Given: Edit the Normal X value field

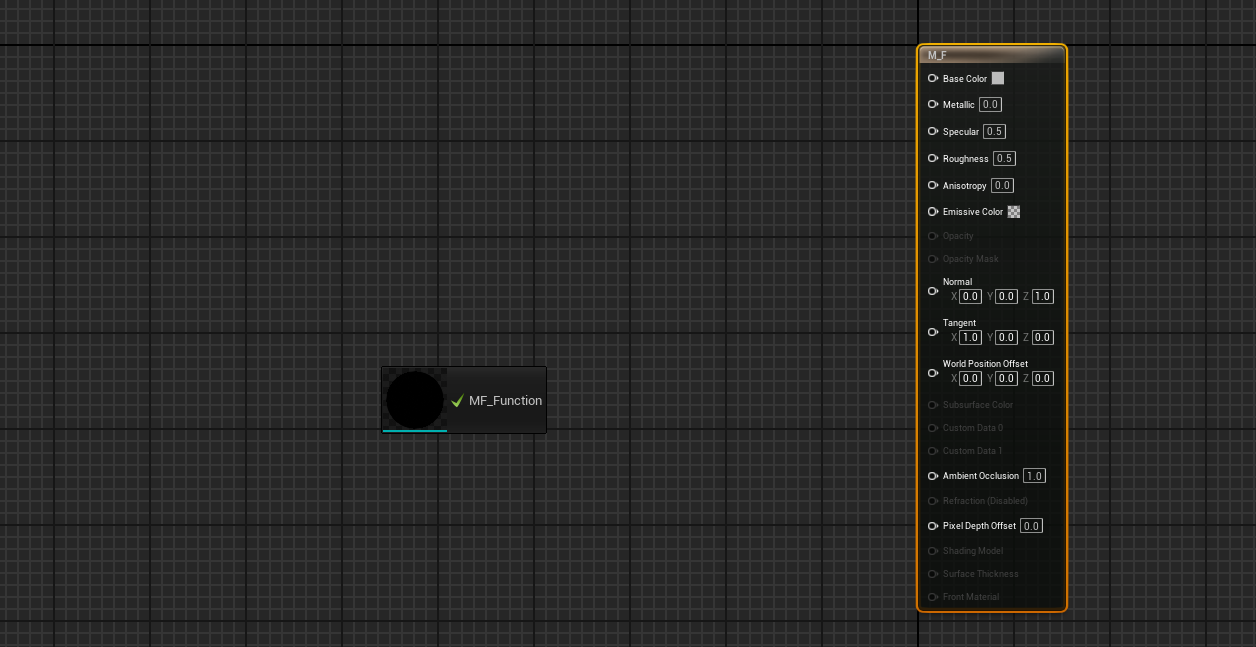Looking at the screenshot, I should point(970,297).
